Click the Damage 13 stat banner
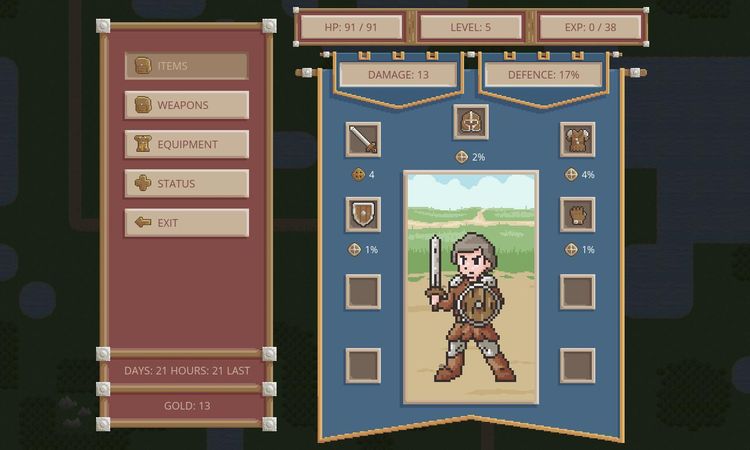 pos(397,74)
